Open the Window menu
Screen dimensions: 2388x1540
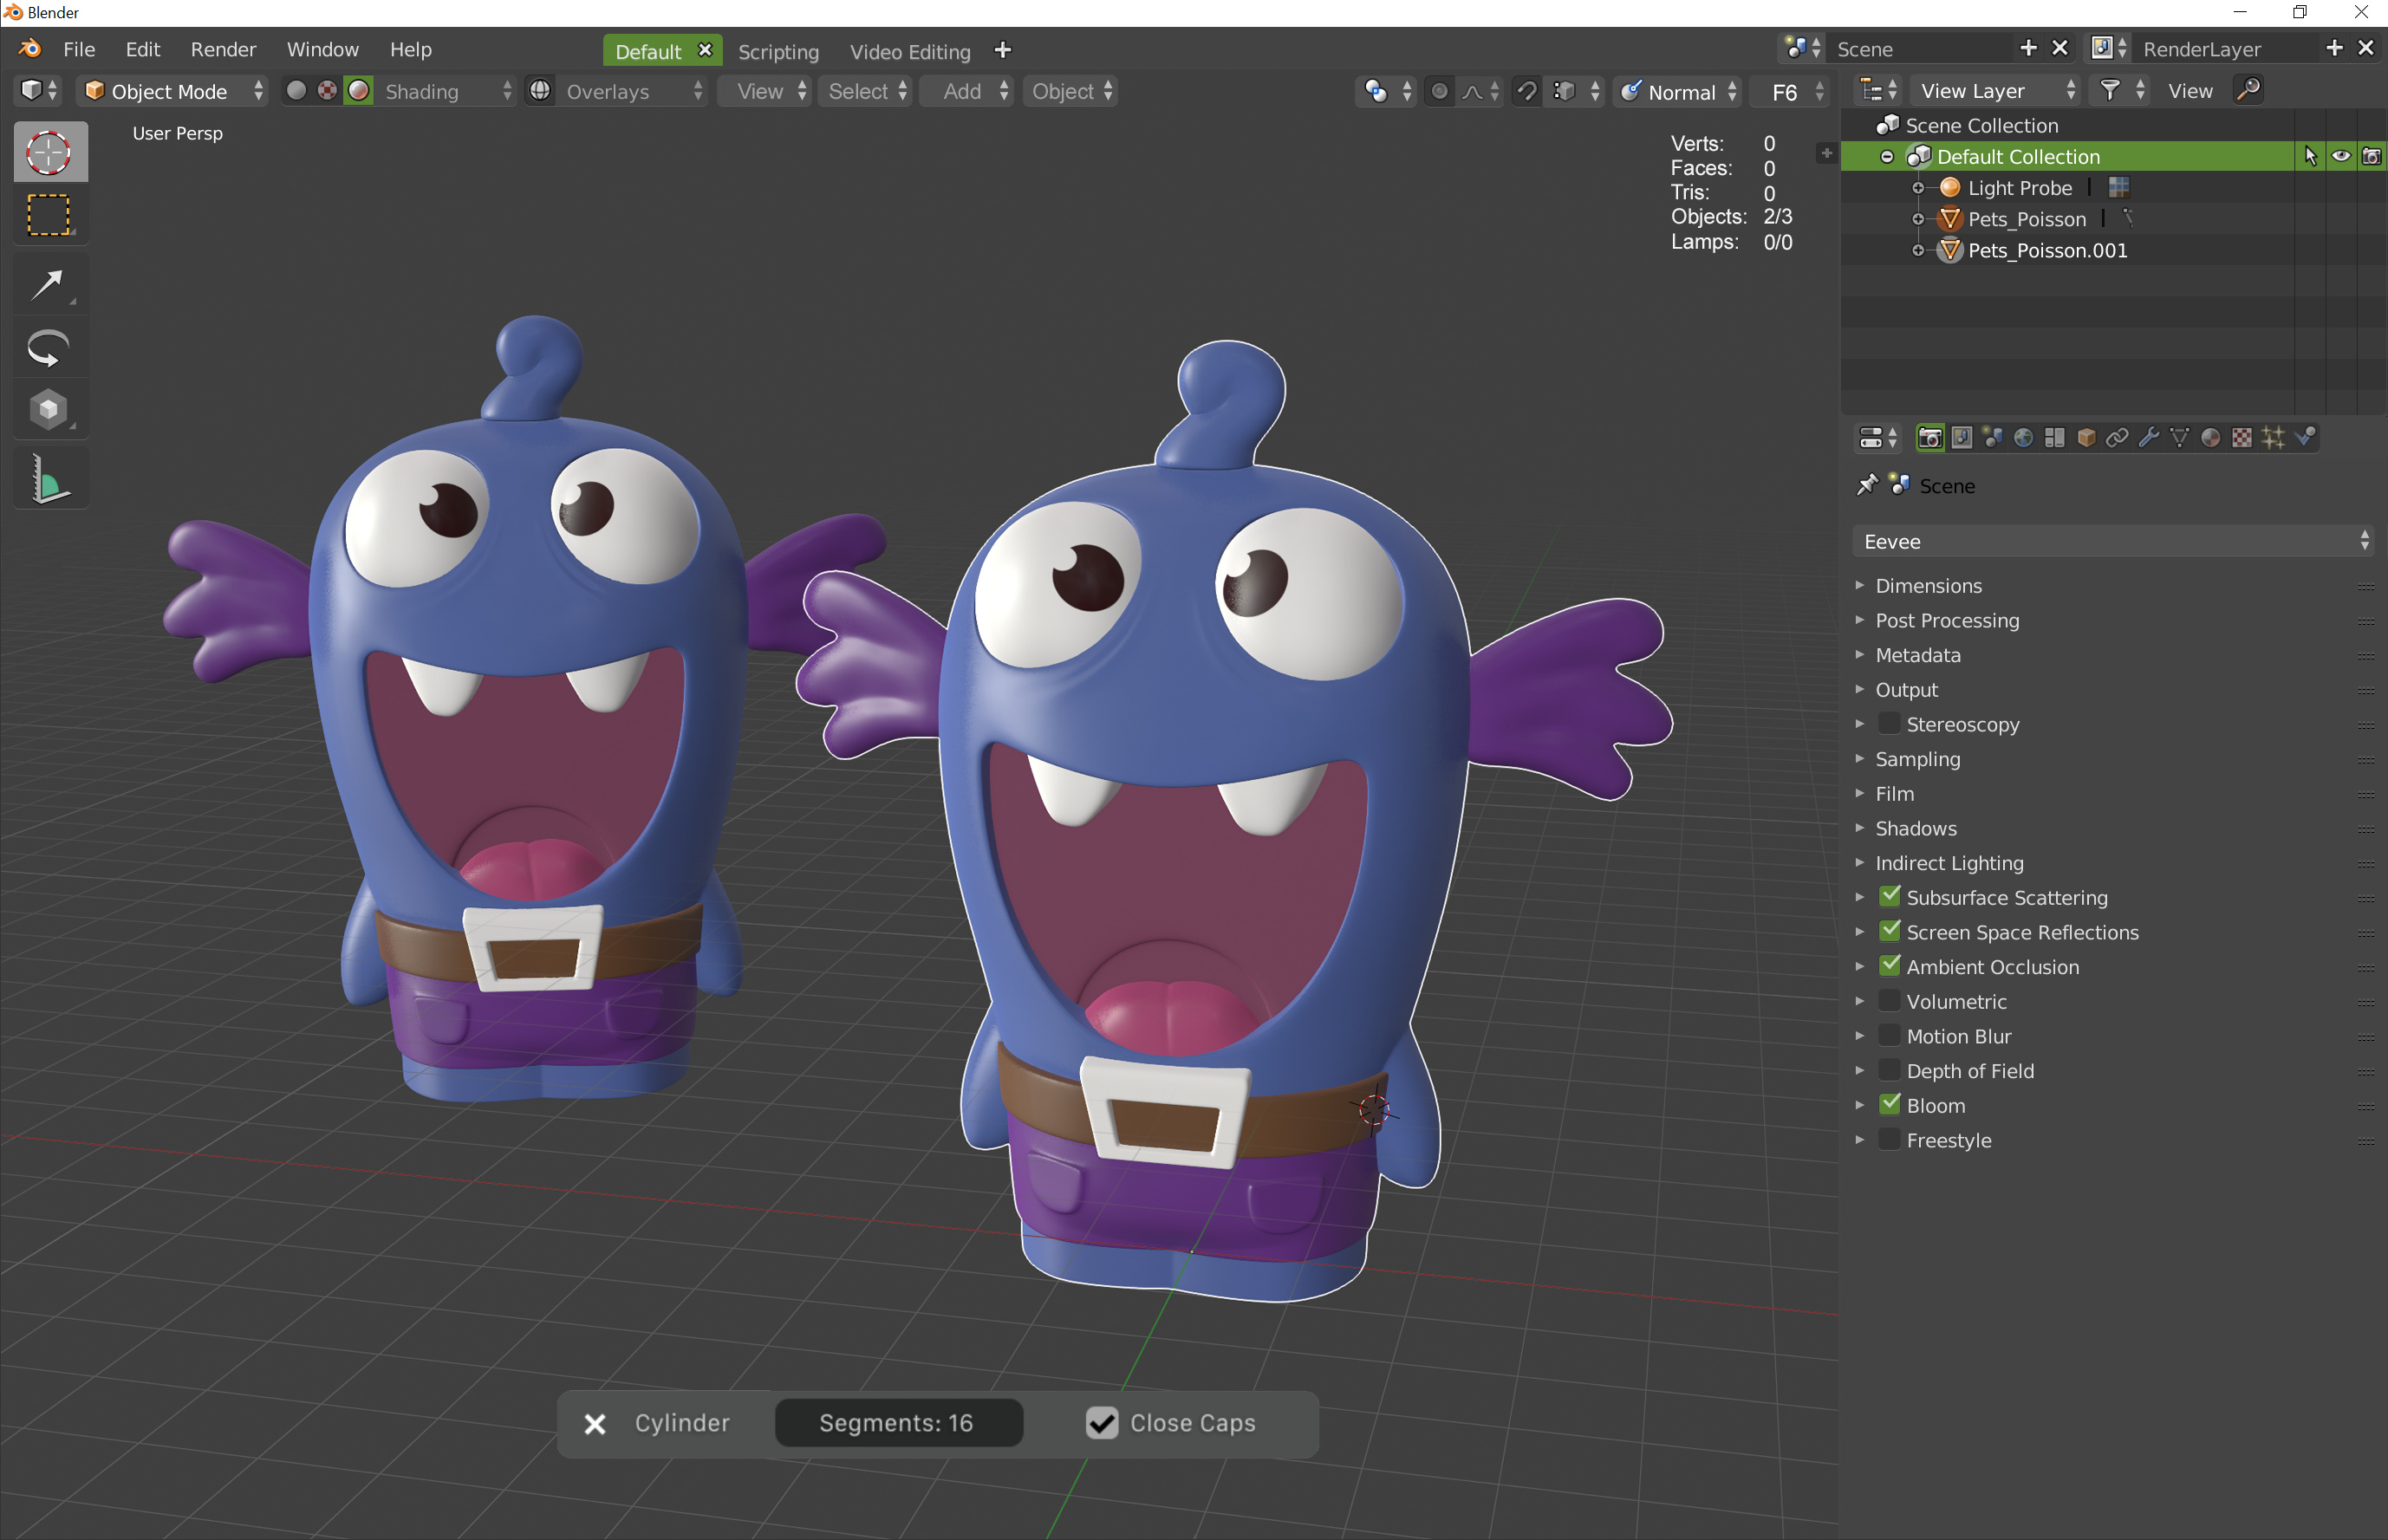322,49
